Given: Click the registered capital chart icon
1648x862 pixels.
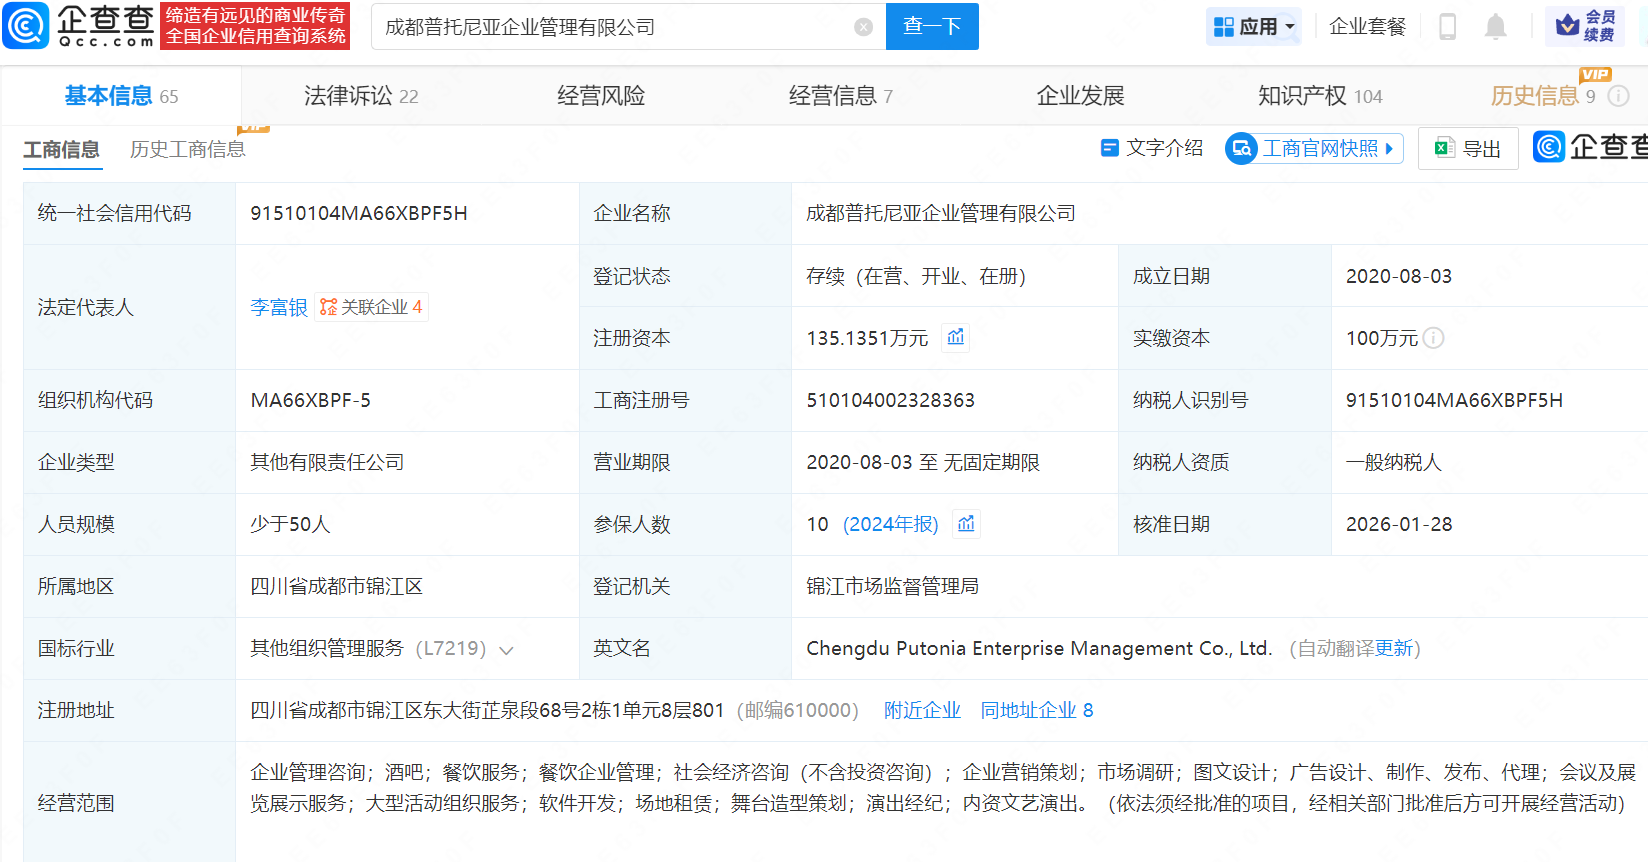Looking at the screenshot, I should tap(956, 337).
